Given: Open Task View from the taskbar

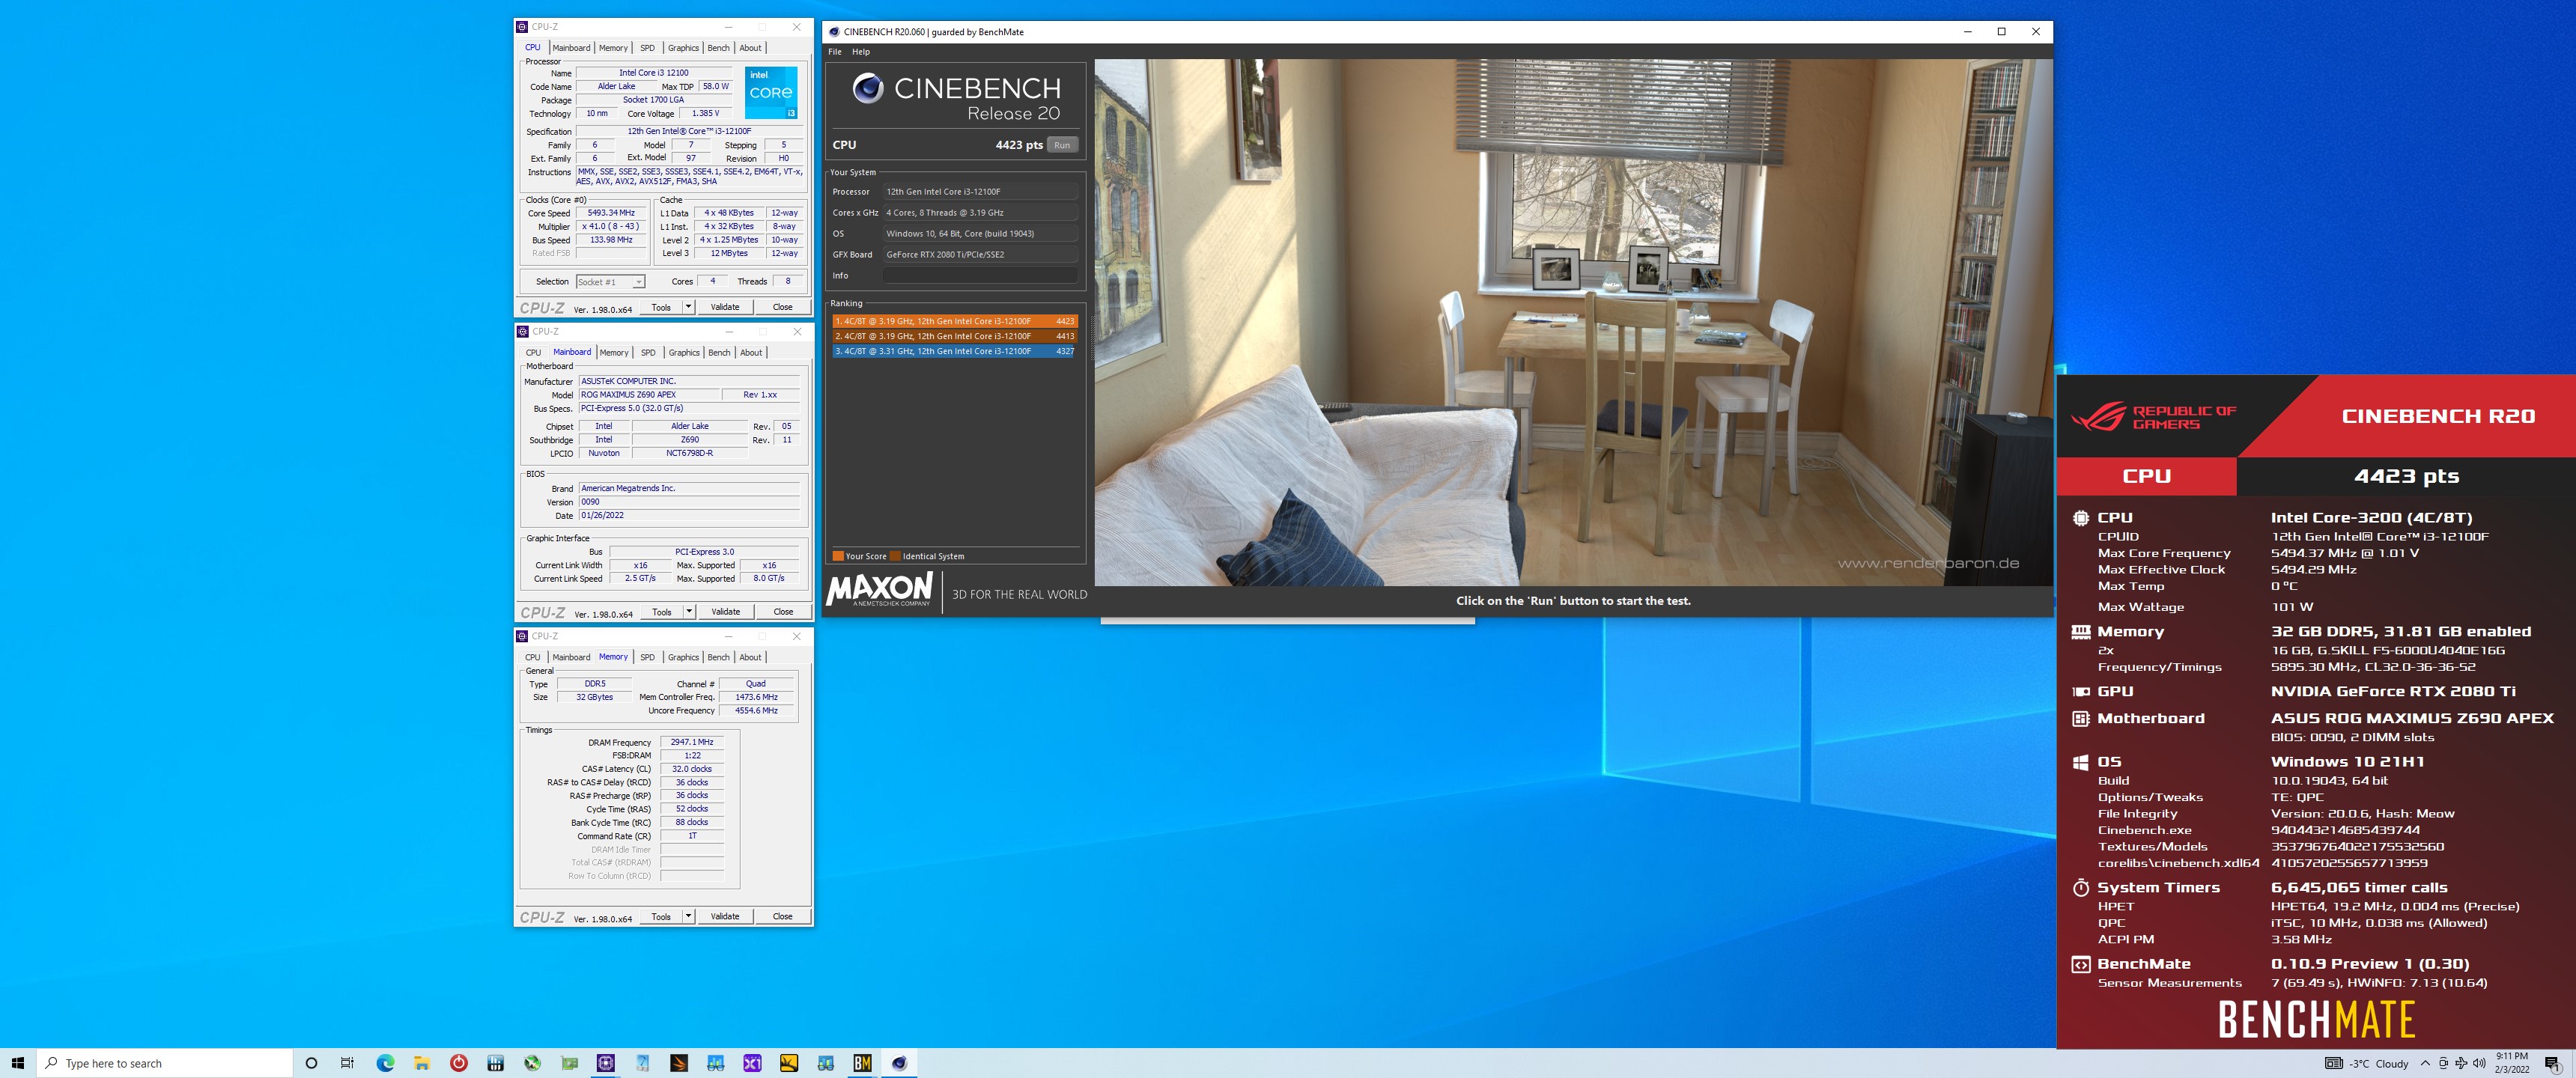Looking at the screenshot, I should [347, 1063].
